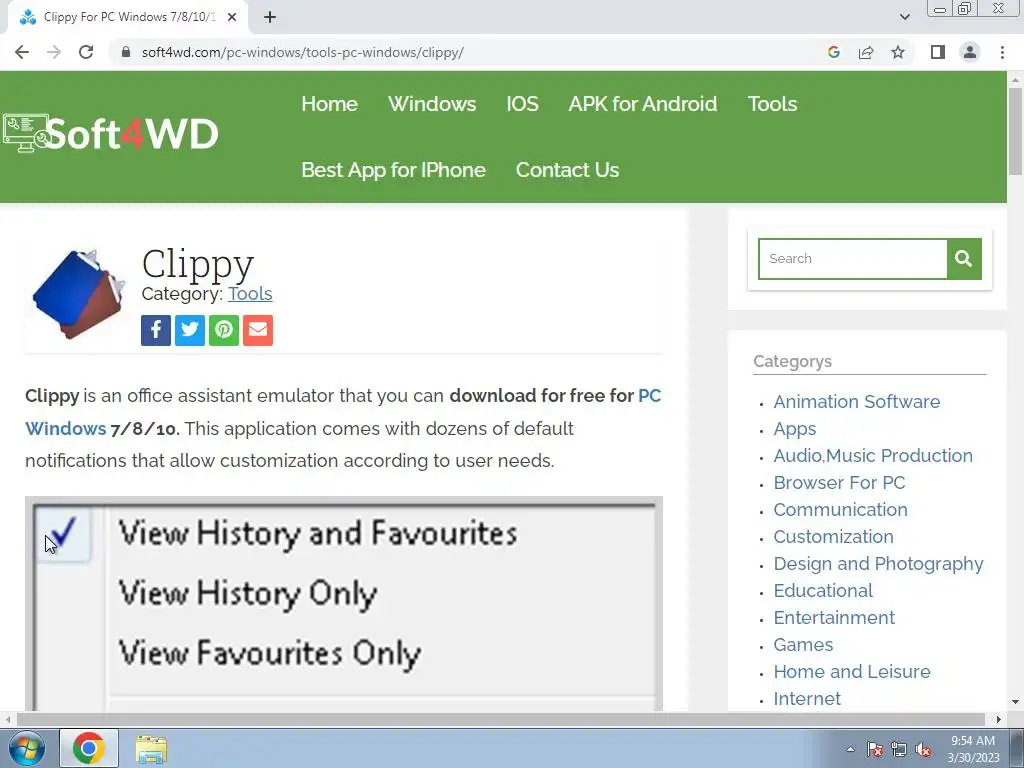Open the Windows Start button
This screenshot has height=768, width=1024.
[26, 748]
